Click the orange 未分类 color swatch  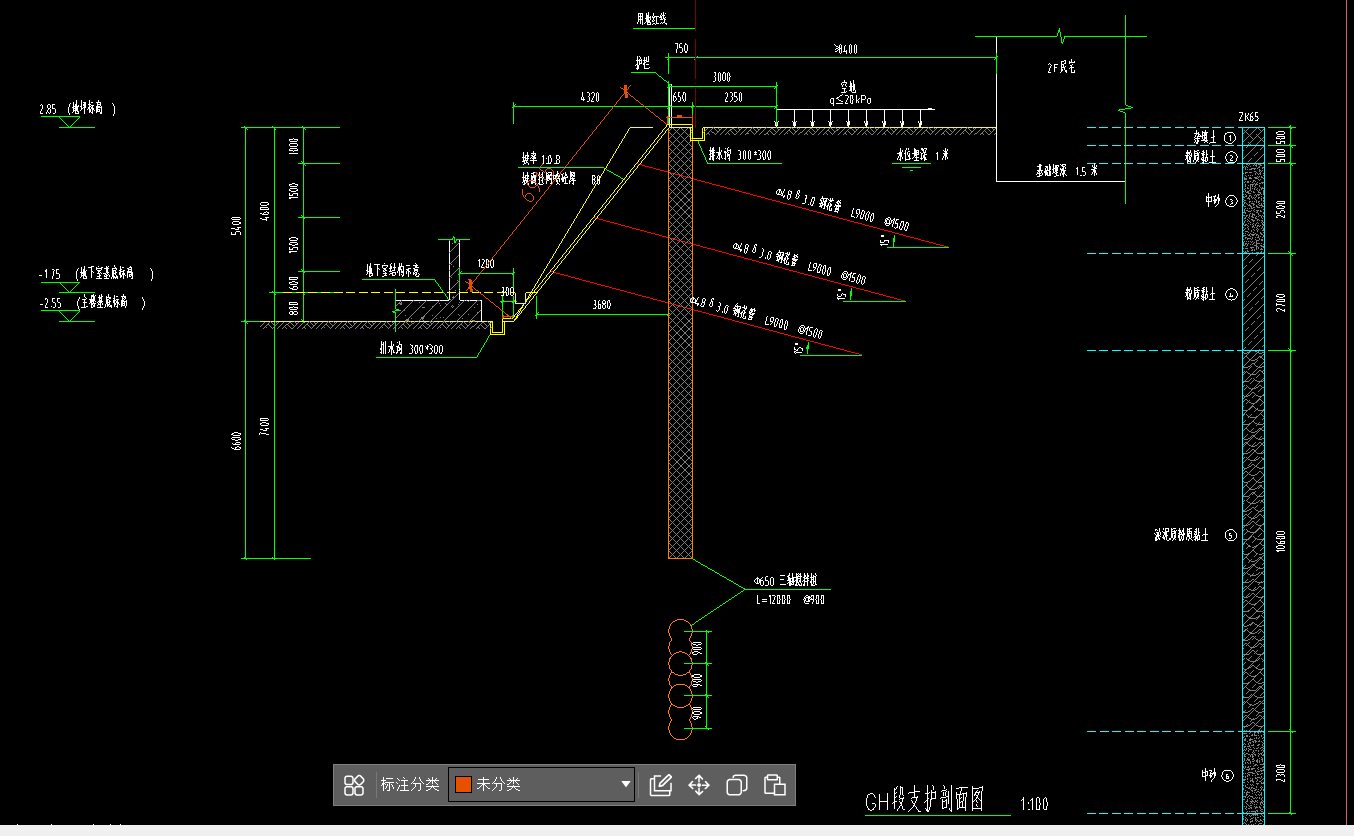click(463, 785)
